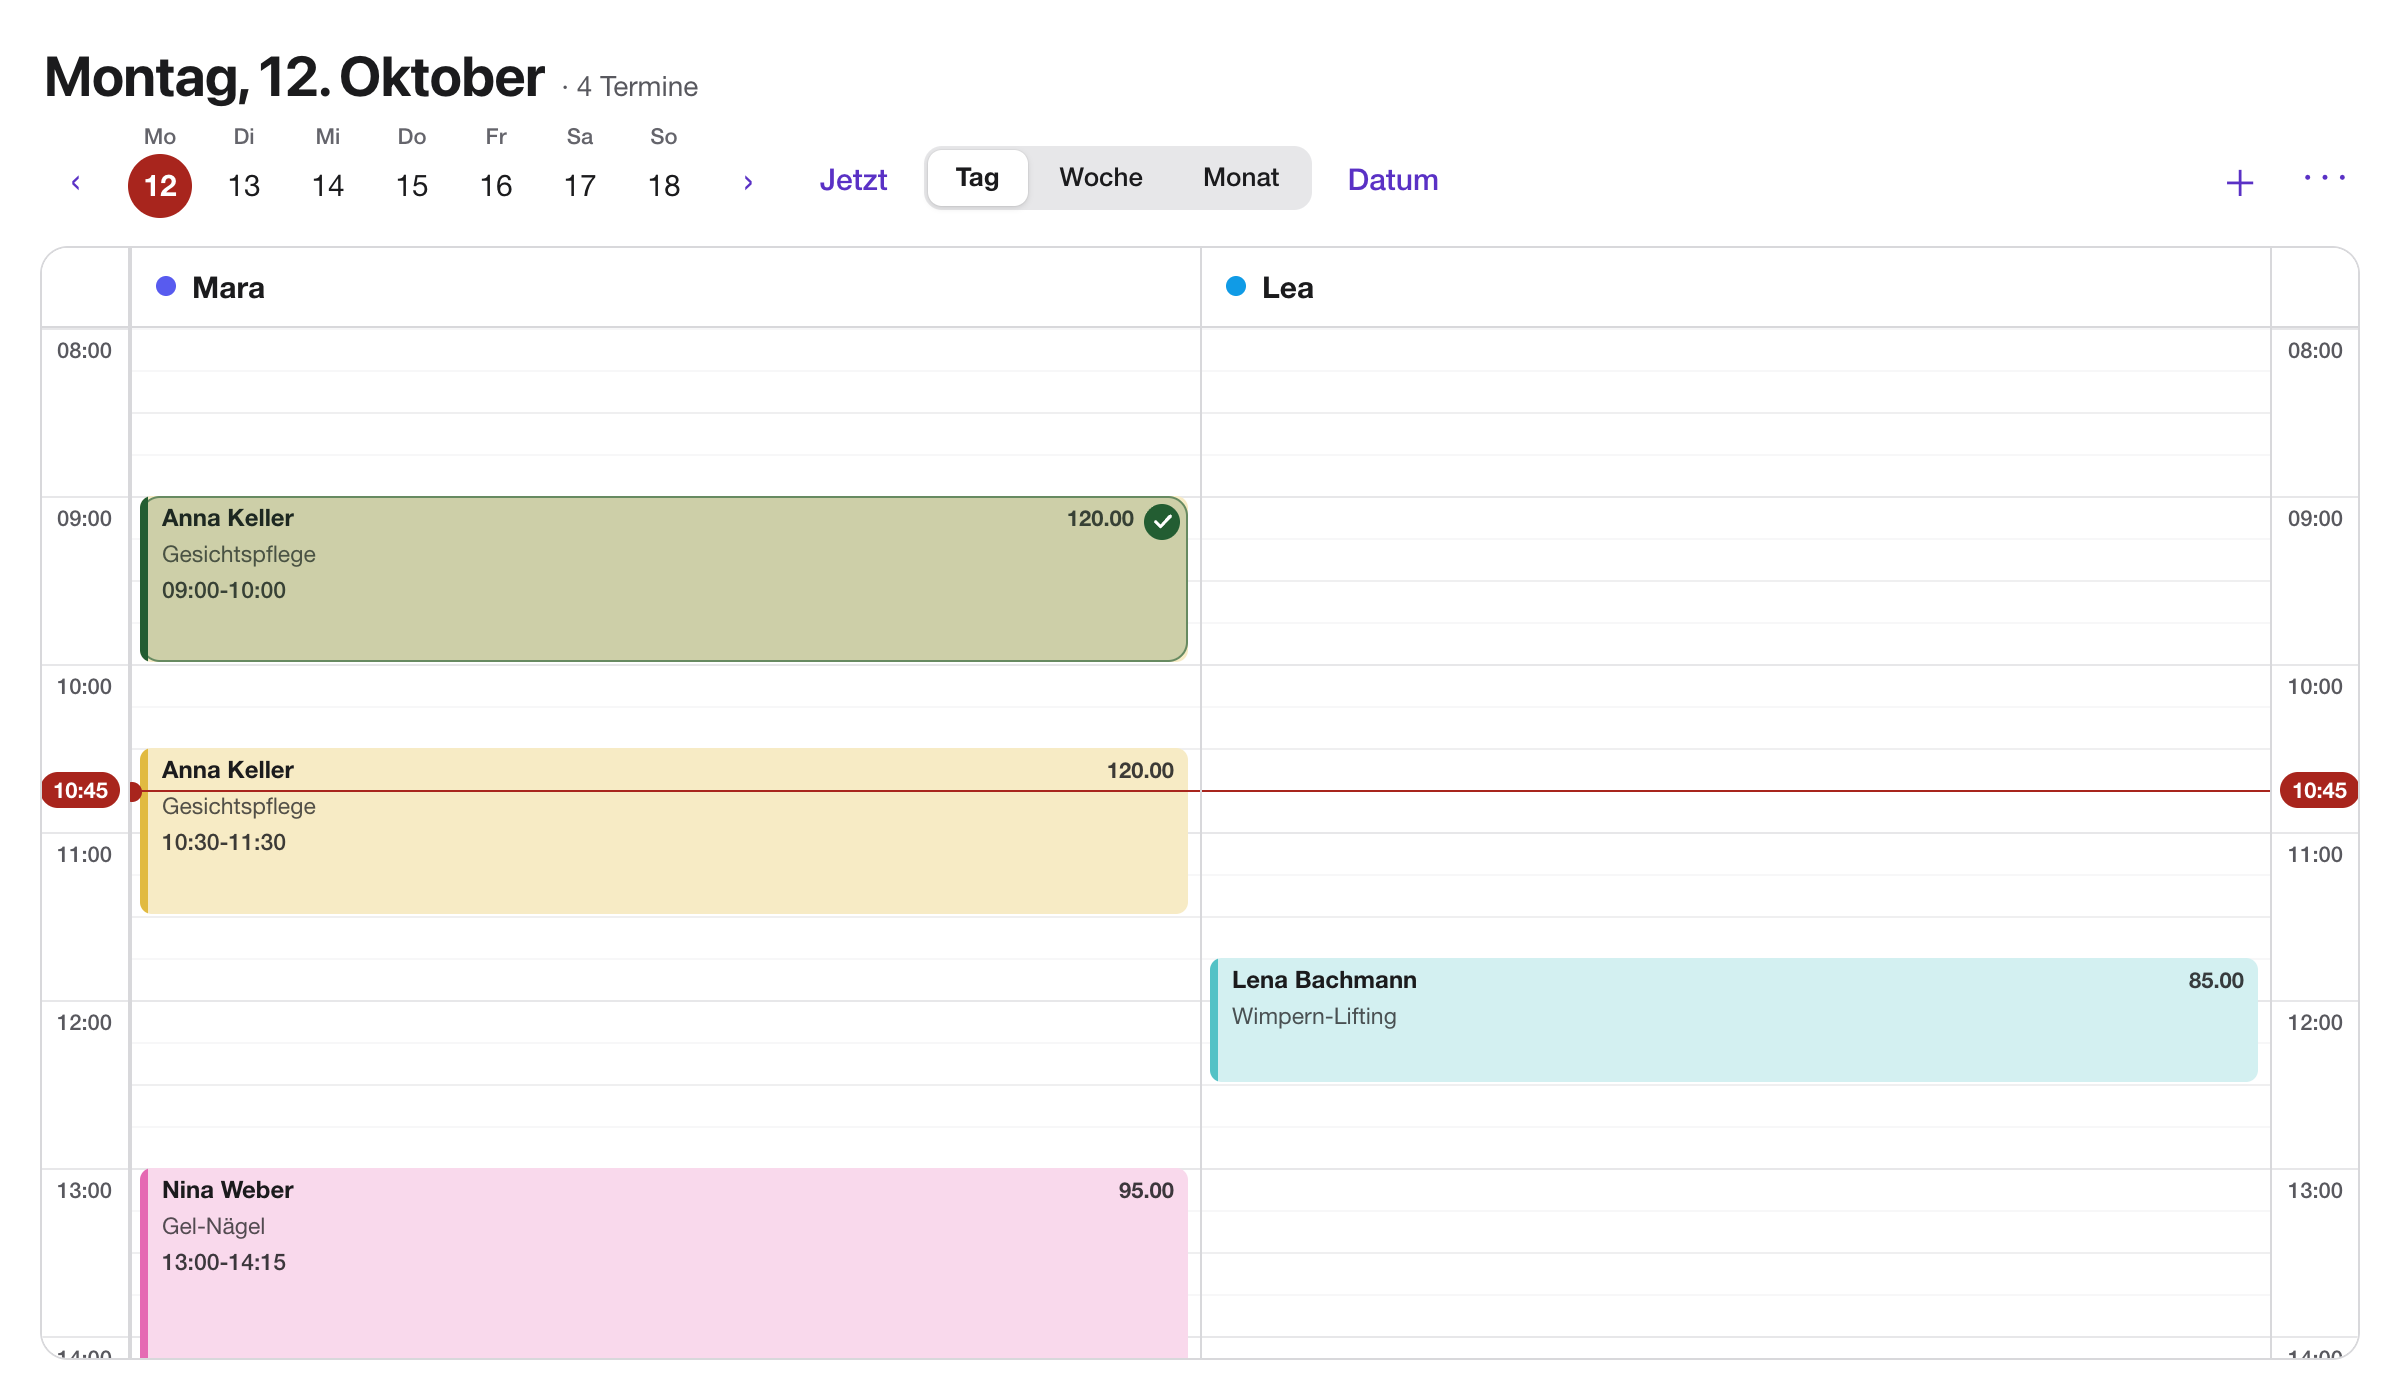Image resolution: width=2400 pixels, height=1400 pixels.
Task: Switch to the Monat view
Action: pyautogui.click(x=1241, y=178)
